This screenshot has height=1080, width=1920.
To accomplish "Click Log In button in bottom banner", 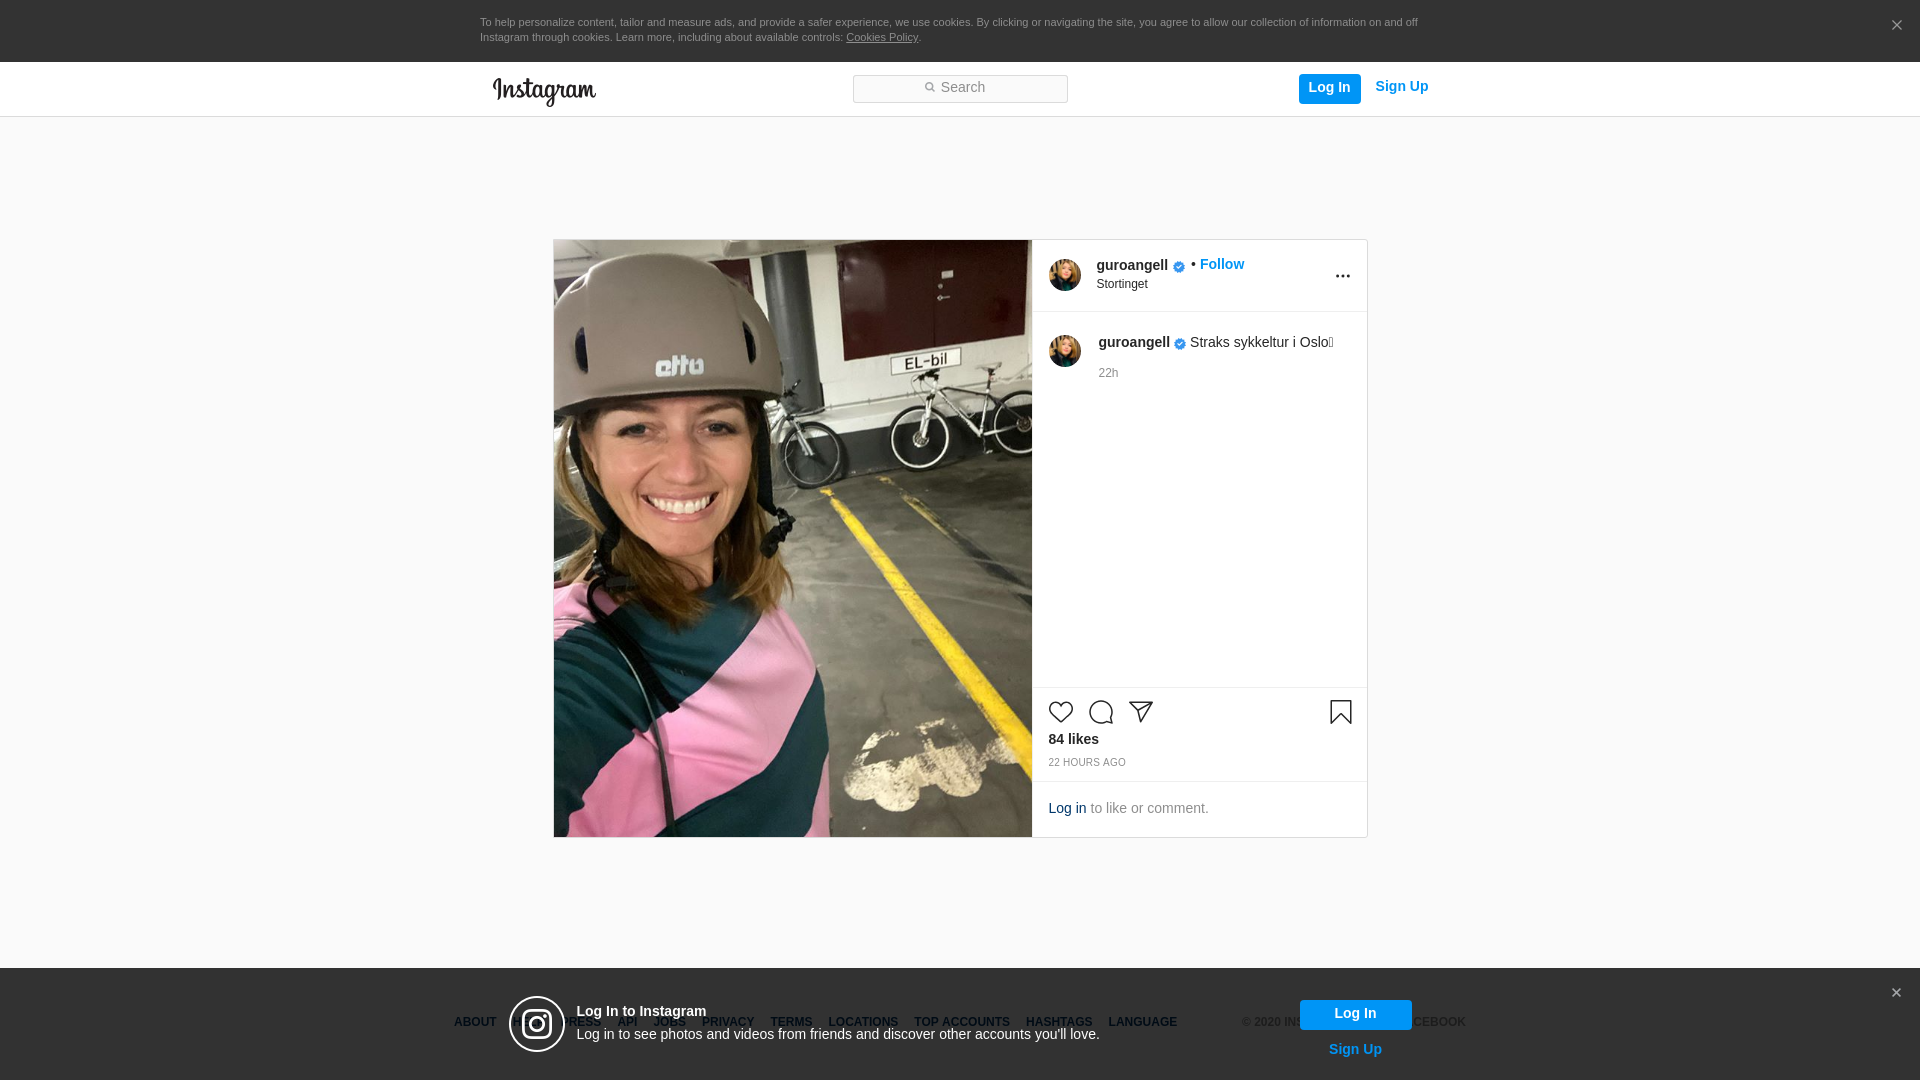I will click(x=1355, y=1014).
